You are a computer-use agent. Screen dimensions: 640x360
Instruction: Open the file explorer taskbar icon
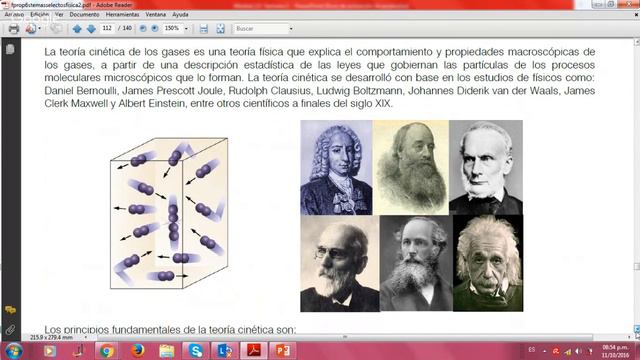click(x=167, y=351)
